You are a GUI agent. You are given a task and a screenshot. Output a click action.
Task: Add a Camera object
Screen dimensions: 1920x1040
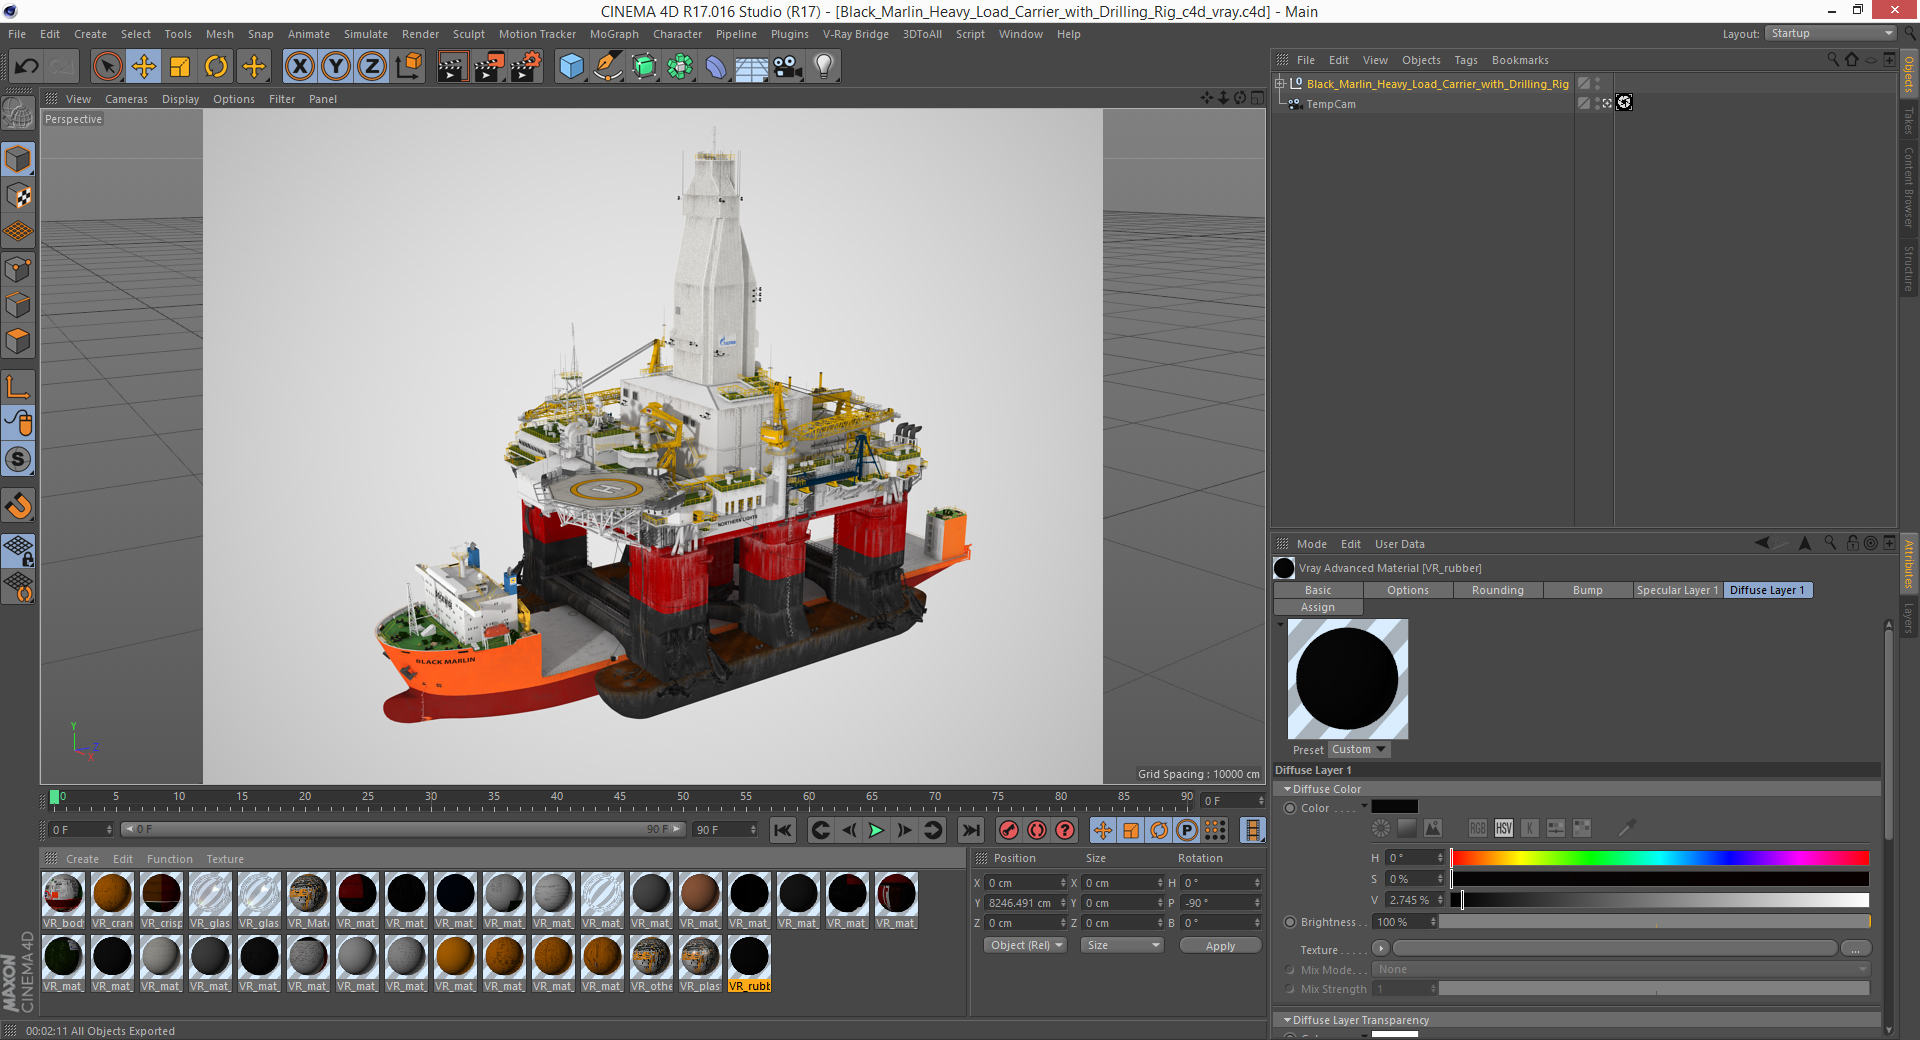point(788,67)
